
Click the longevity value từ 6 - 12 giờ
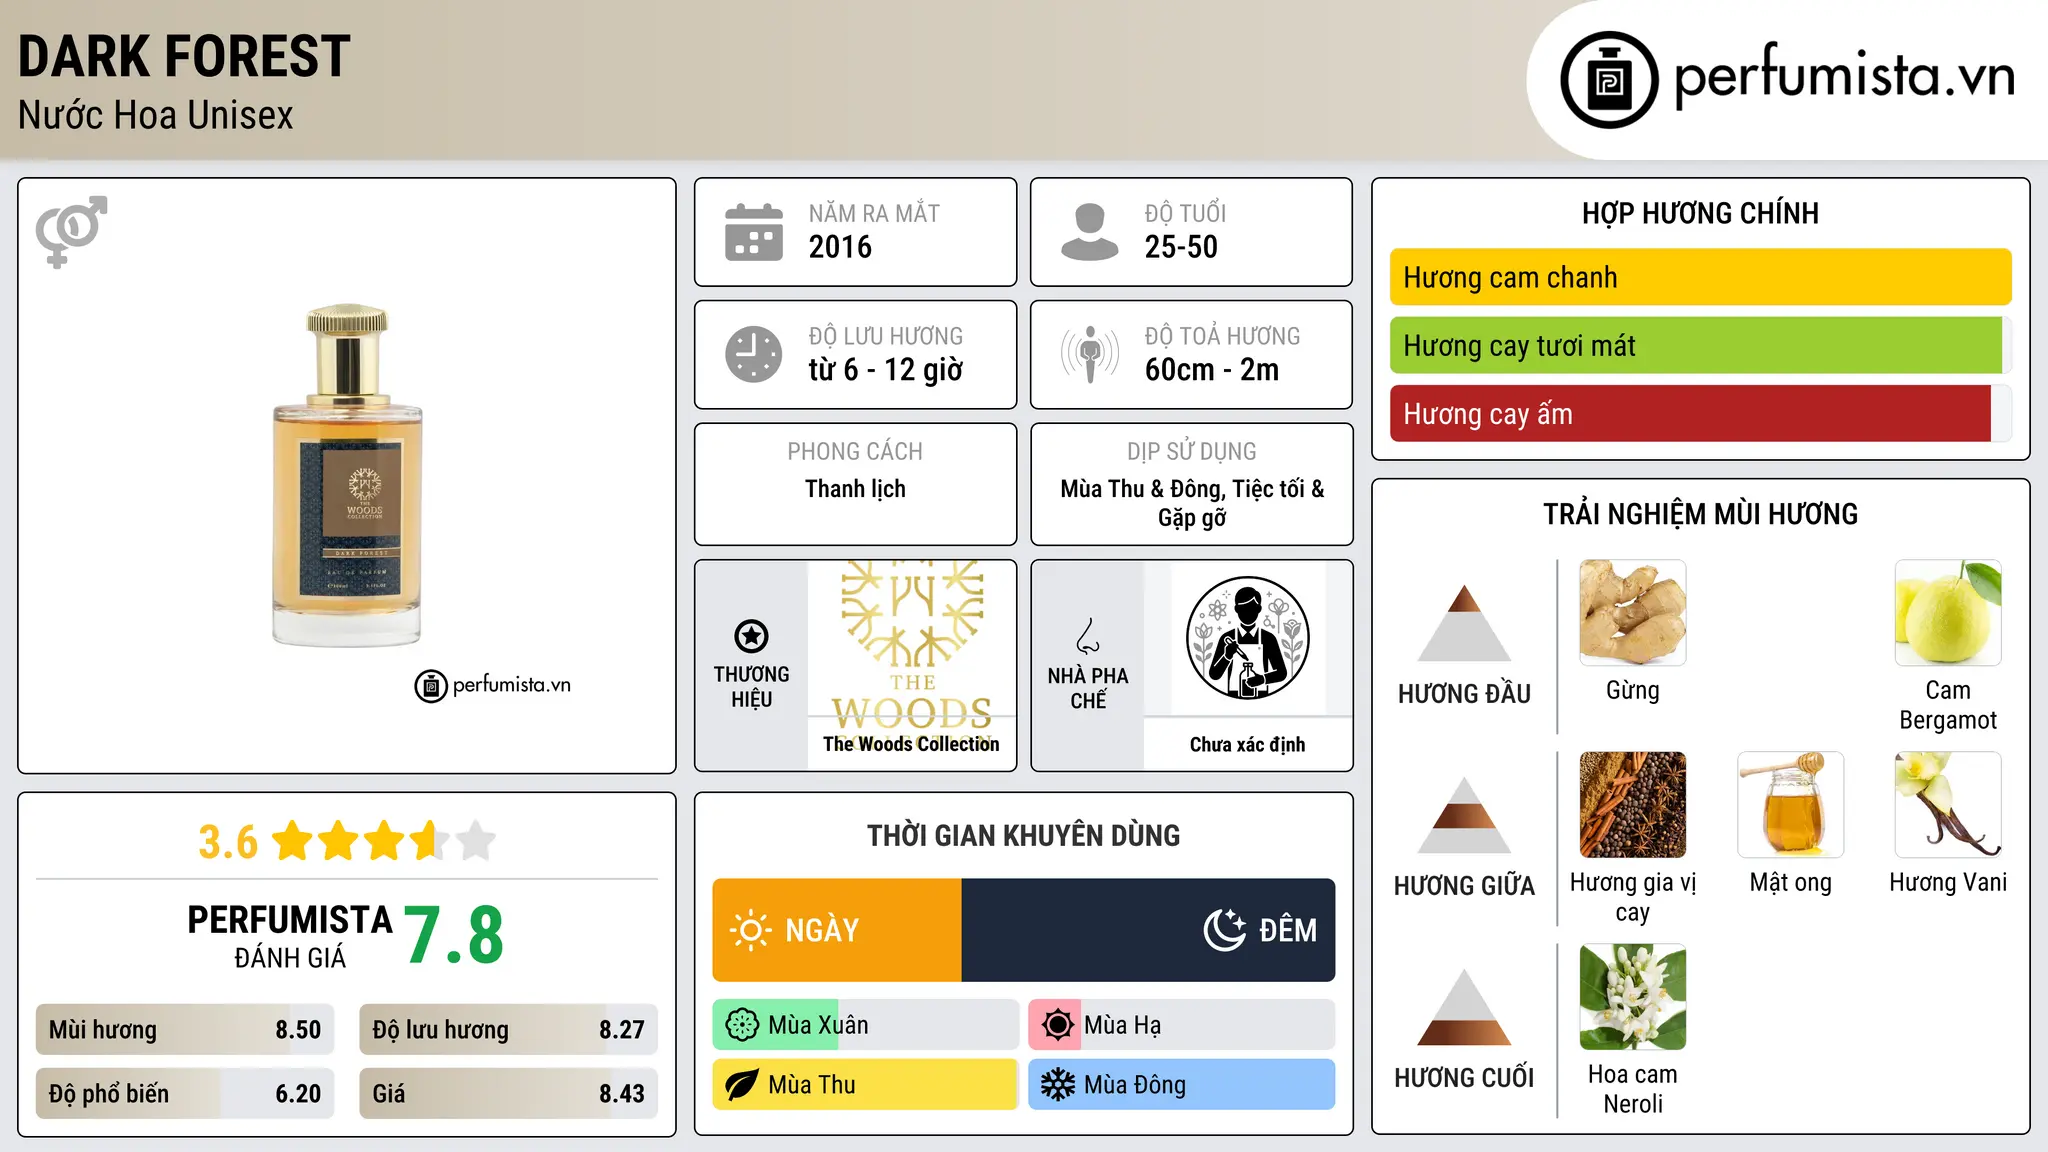click(x=886, y=370)
